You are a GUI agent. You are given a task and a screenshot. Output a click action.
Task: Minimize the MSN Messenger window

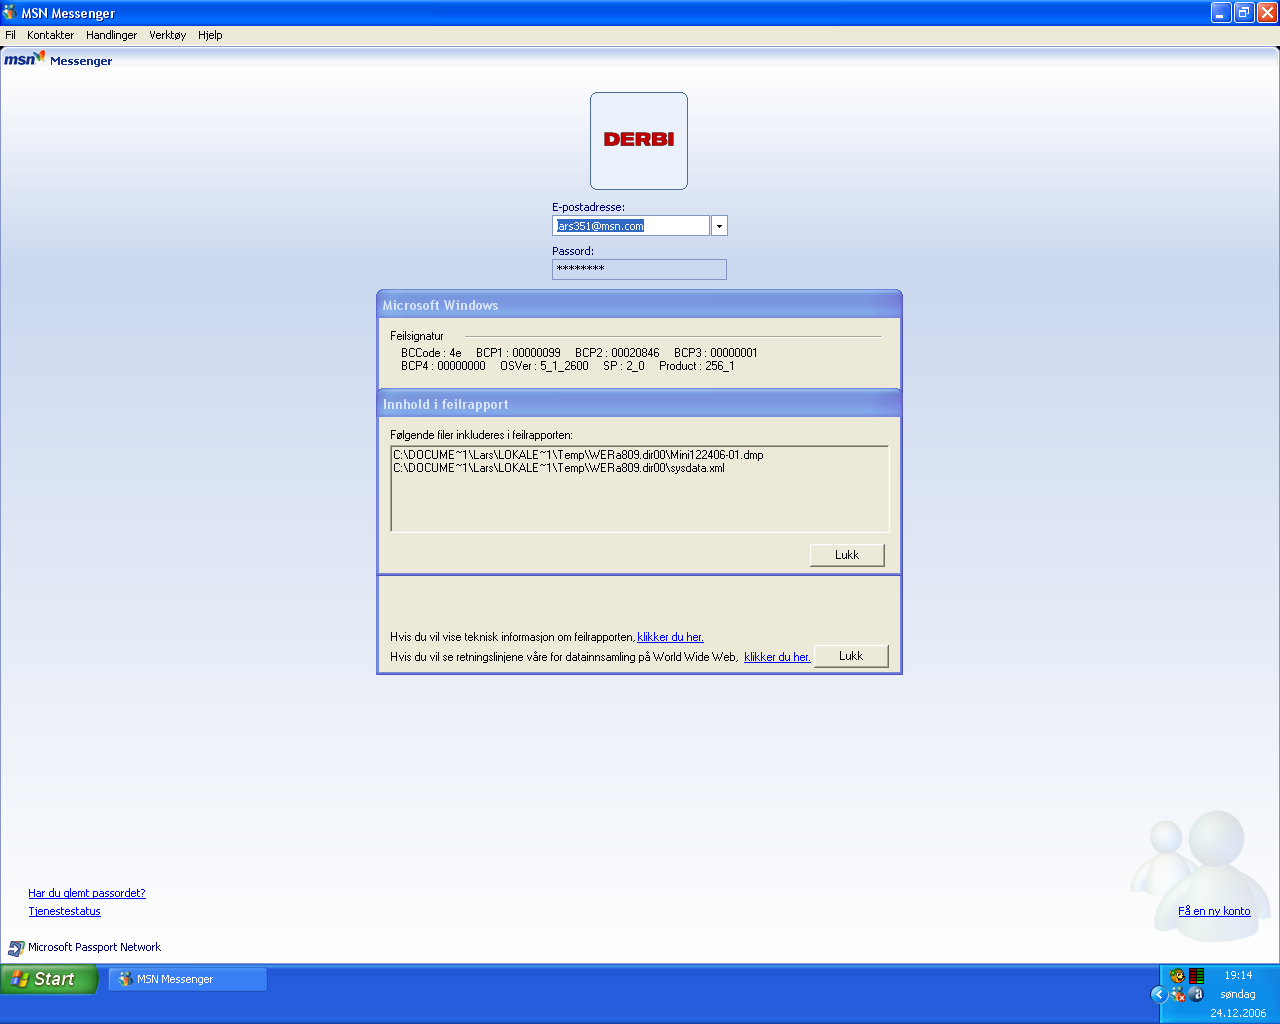1221,13
